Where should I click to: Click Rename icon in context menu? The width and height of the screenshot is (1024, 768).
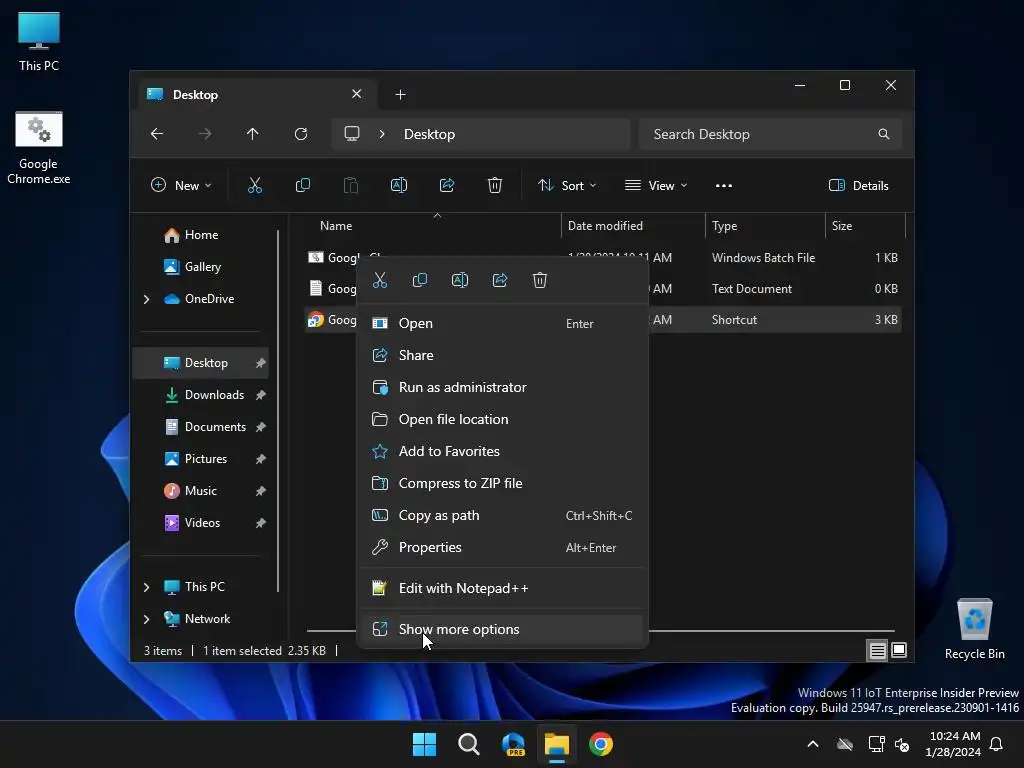pyautogui.click(x=460, y=280)
